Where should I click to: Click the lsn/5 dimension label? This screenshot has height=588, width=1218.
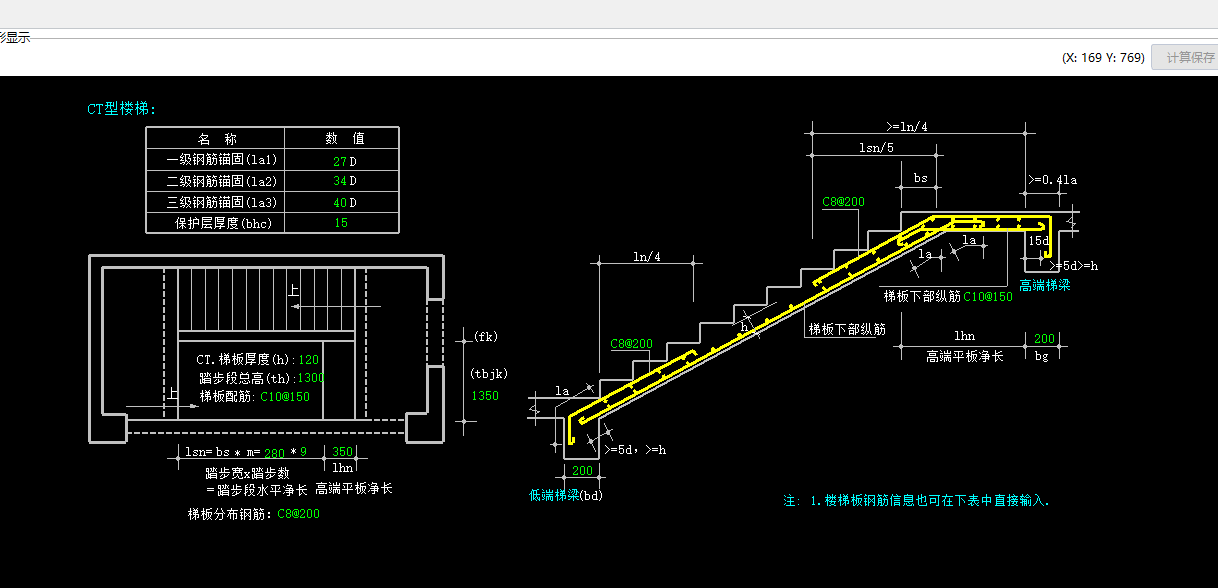[877, 148]
